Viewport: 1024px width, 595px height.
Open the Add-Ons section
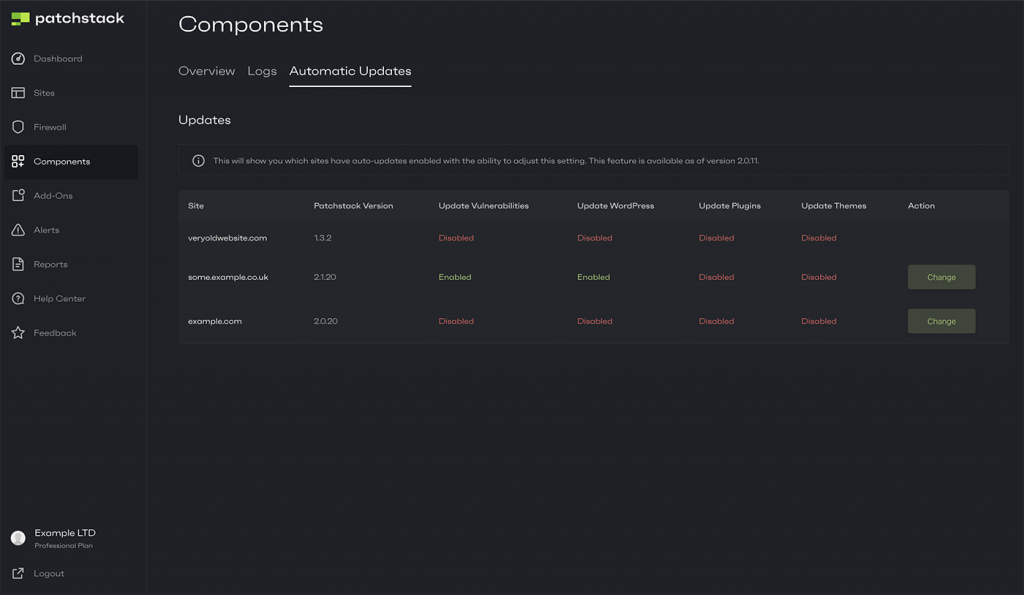coord(21,196)
